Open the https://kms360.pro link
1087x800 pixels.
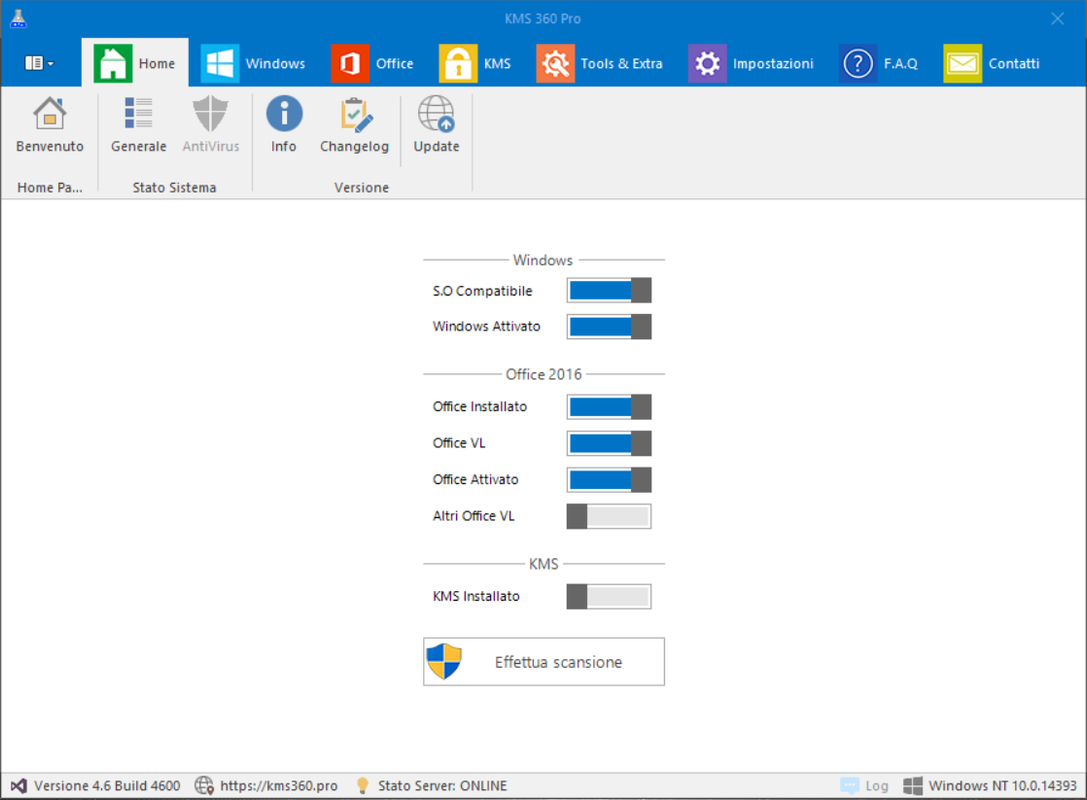pos(279,785)
